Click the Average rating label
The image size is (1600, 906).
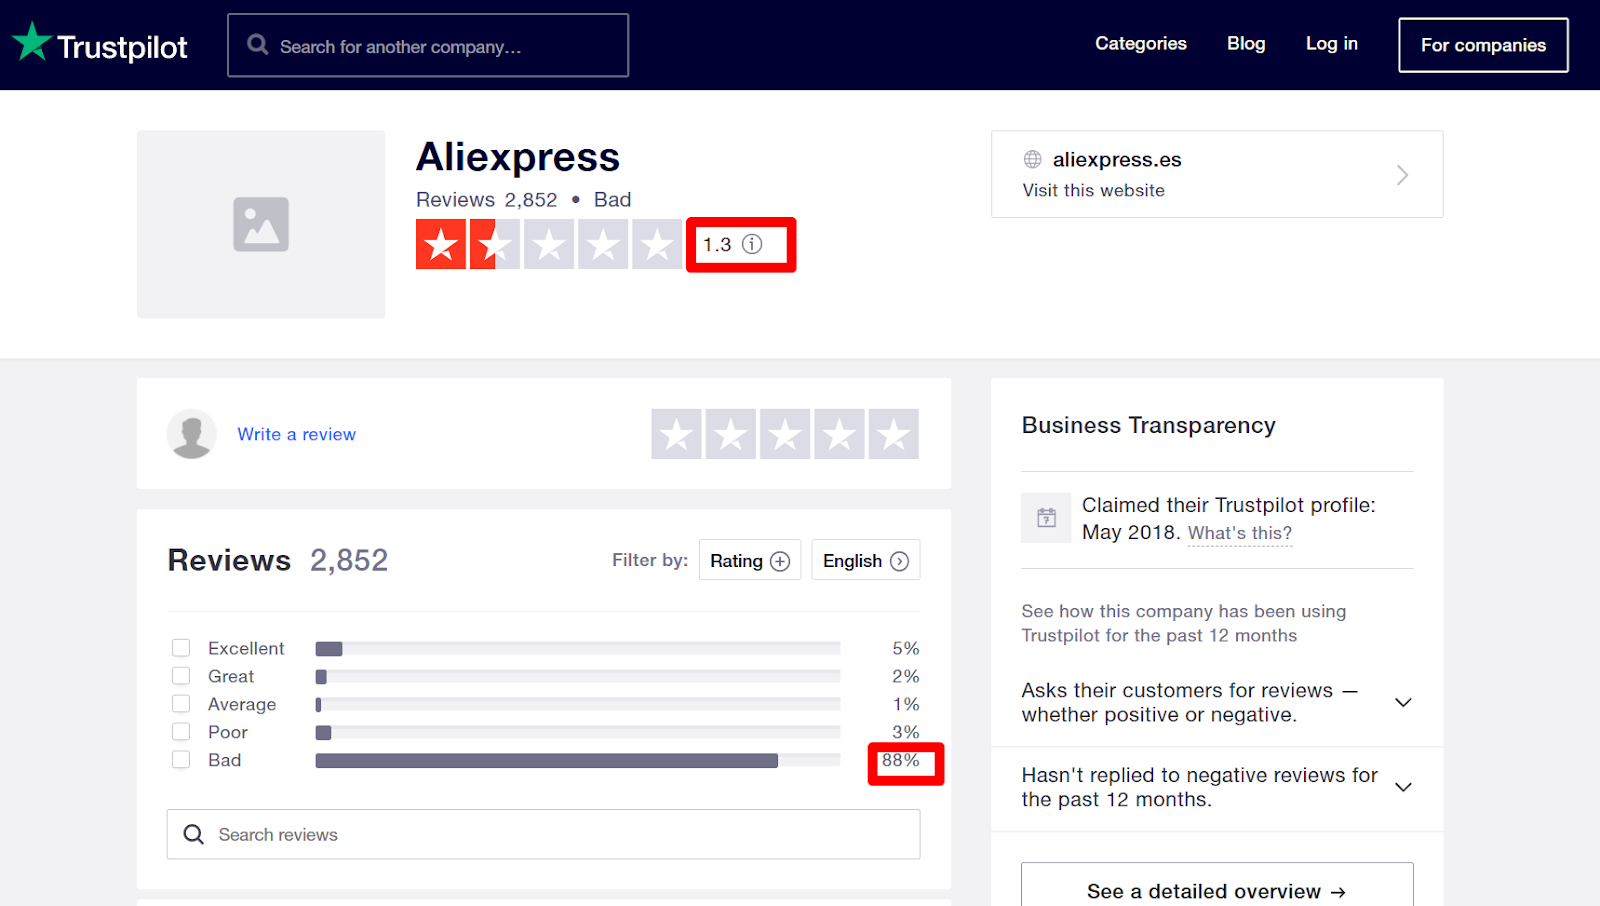tap(242, 705)
